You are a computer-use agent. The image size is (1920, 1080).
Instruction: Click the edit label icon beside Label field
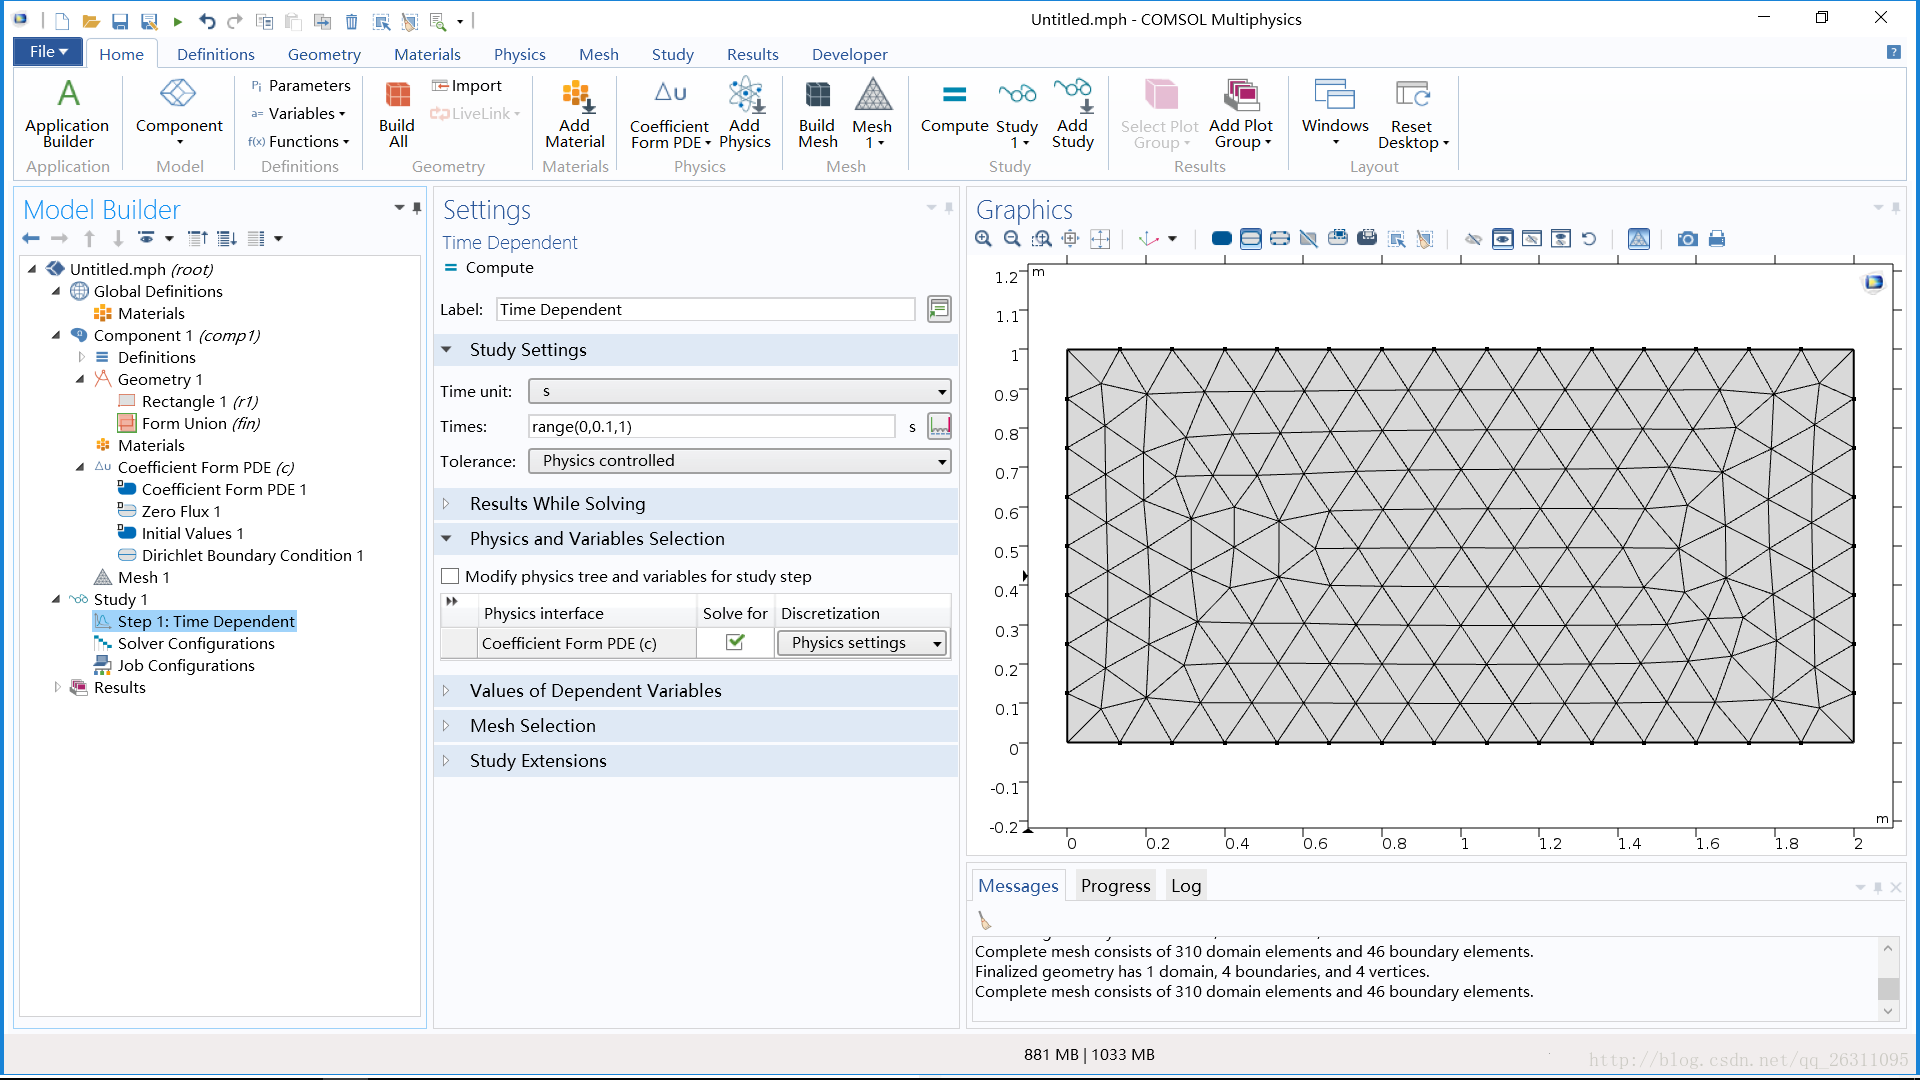point(939,309)
